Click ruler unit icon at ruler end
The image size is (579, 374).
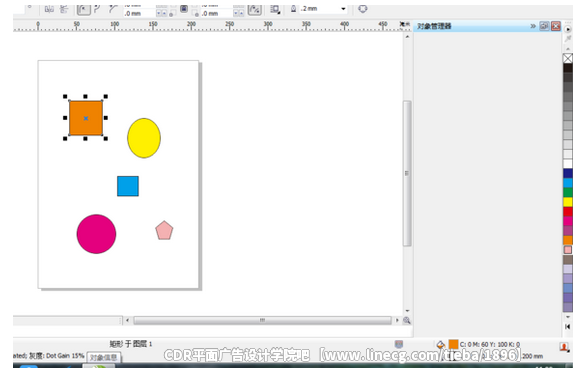[405, 24]
